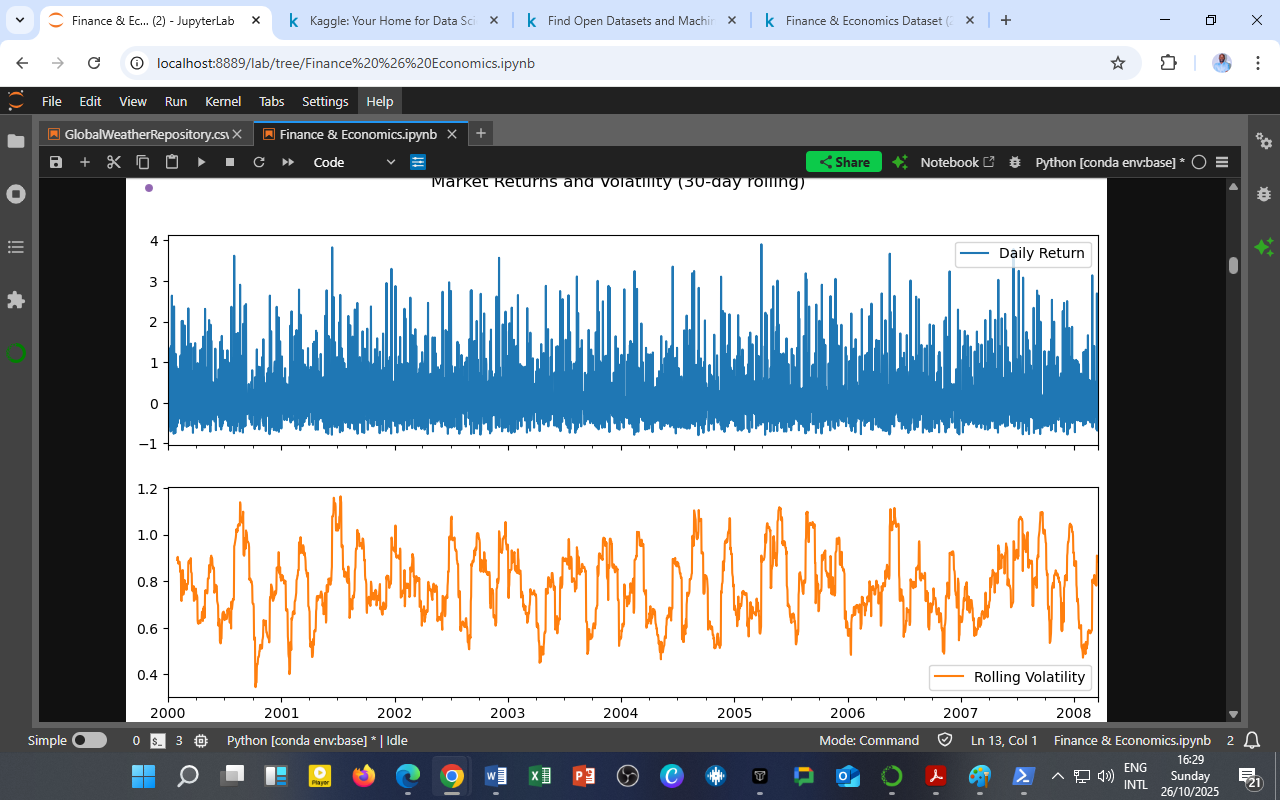1280x800 pixels.
Task: Open the Table of Contents sidebar panel
Action: pos(16,247)
